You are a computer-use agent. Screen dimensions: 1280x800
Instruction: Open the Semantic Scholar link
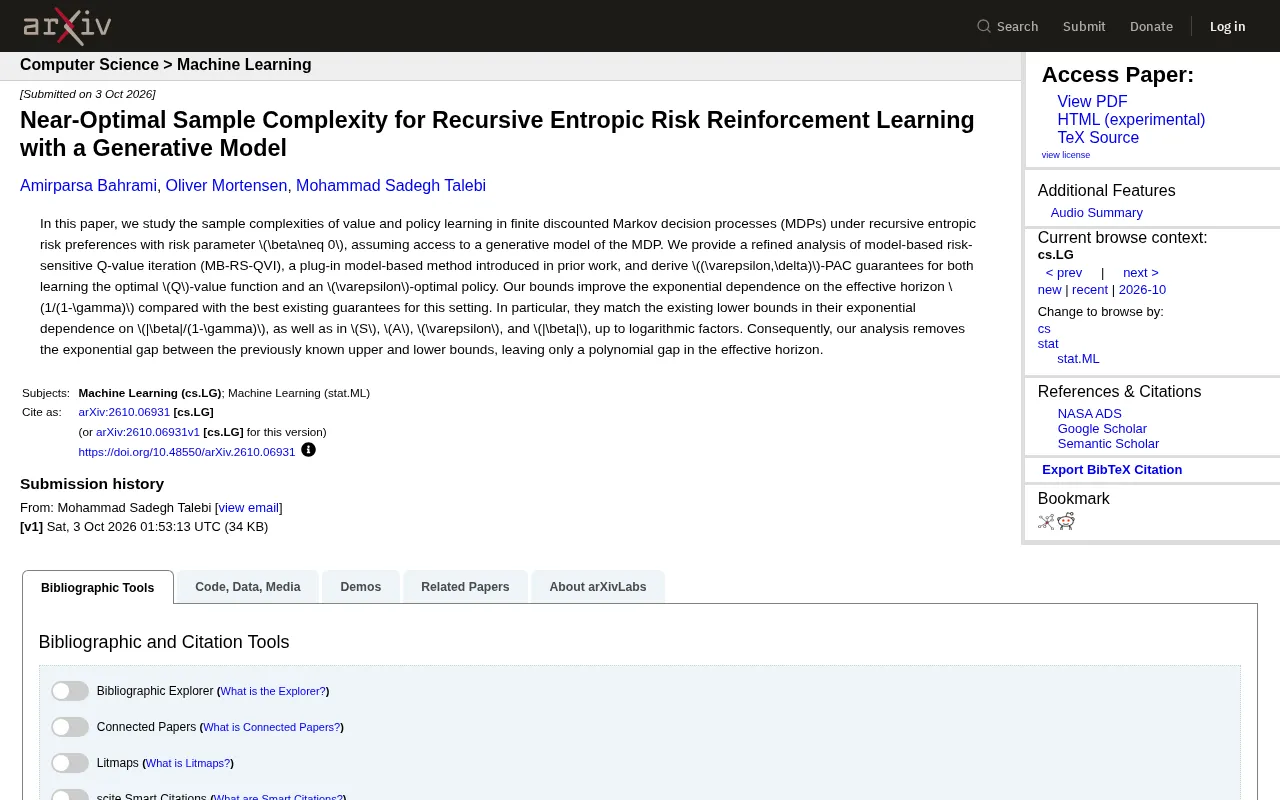(1108, 444)
